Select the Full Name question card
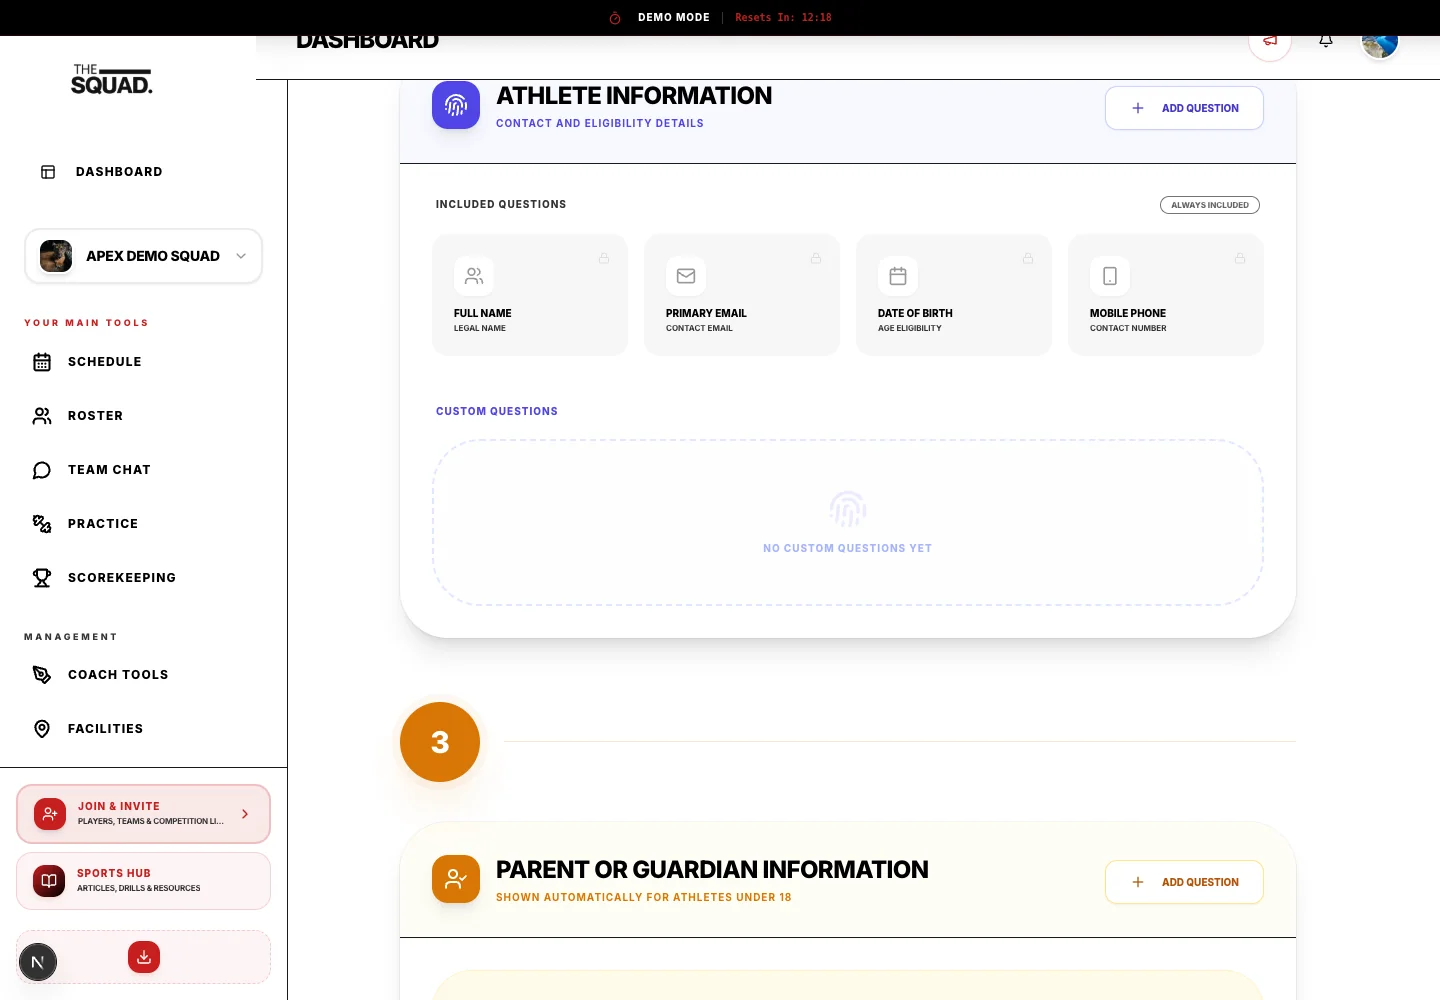The height and width of the screenshot is (1000, 1440). click(x=530, y=295)
